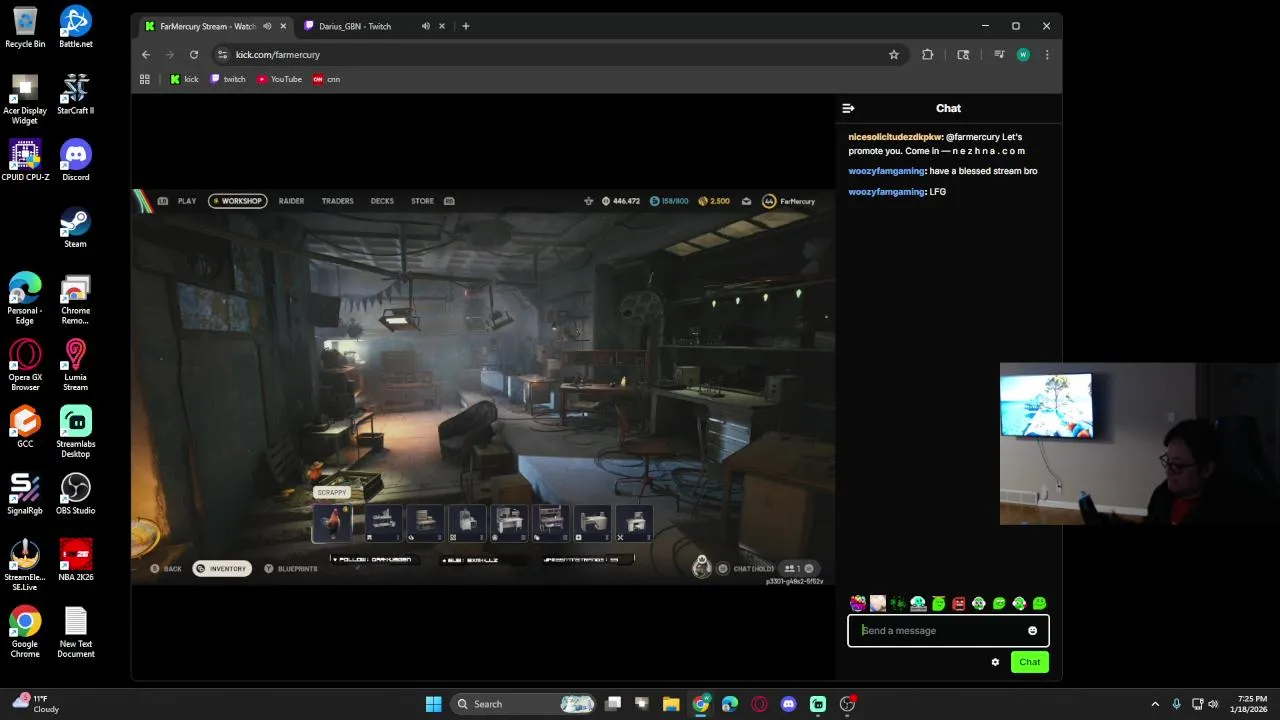Open Chrome three-dot menu
This screenshot has width=1280, height=720.
point(1047,55)
